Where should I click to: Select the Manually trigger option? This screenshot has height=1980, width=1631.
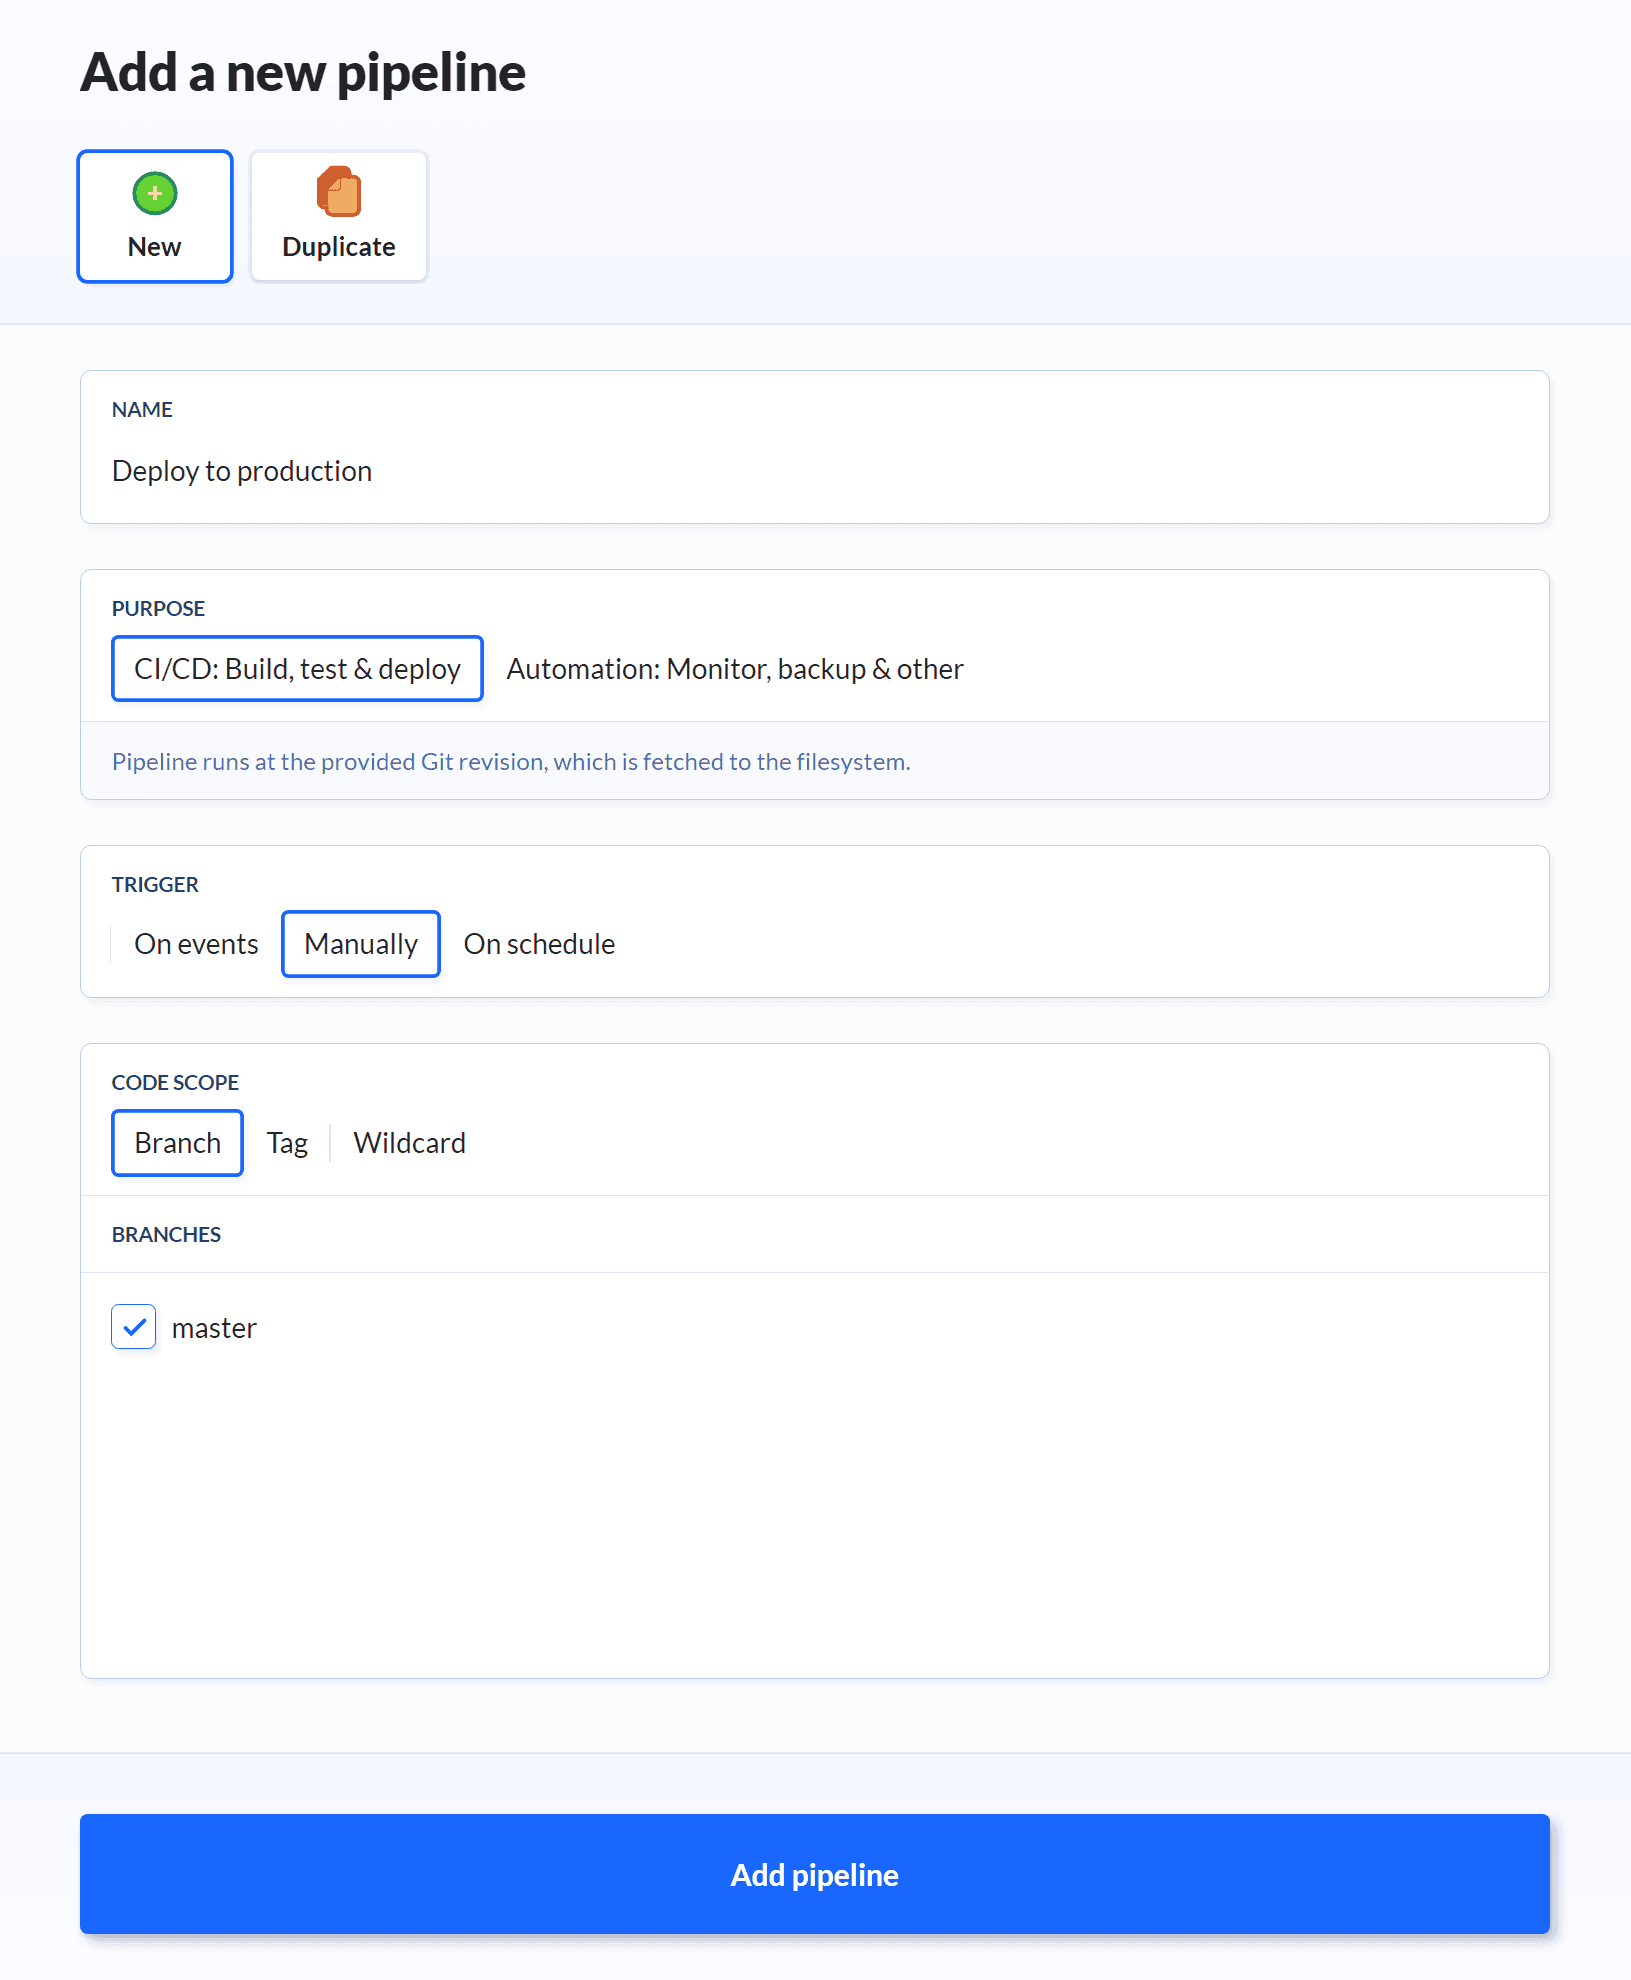[x=361, y=944]
